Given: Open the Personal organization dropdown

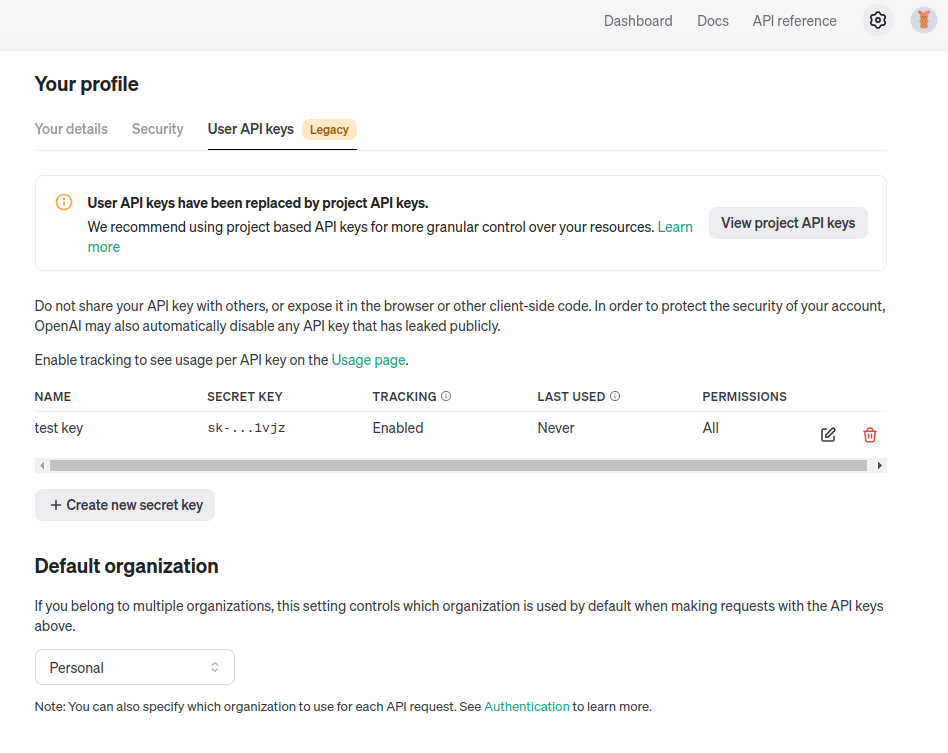Looking at the screenshot, I should click(135, 667).
